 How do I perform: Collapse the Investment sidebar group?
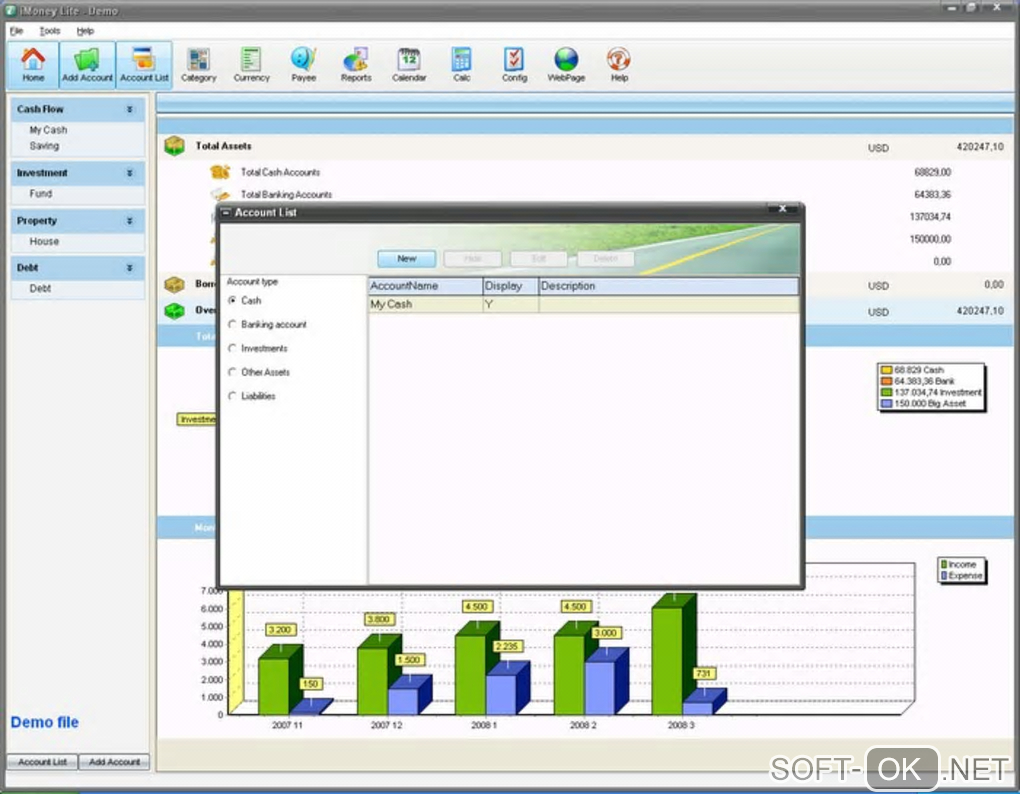click(129, 173)
